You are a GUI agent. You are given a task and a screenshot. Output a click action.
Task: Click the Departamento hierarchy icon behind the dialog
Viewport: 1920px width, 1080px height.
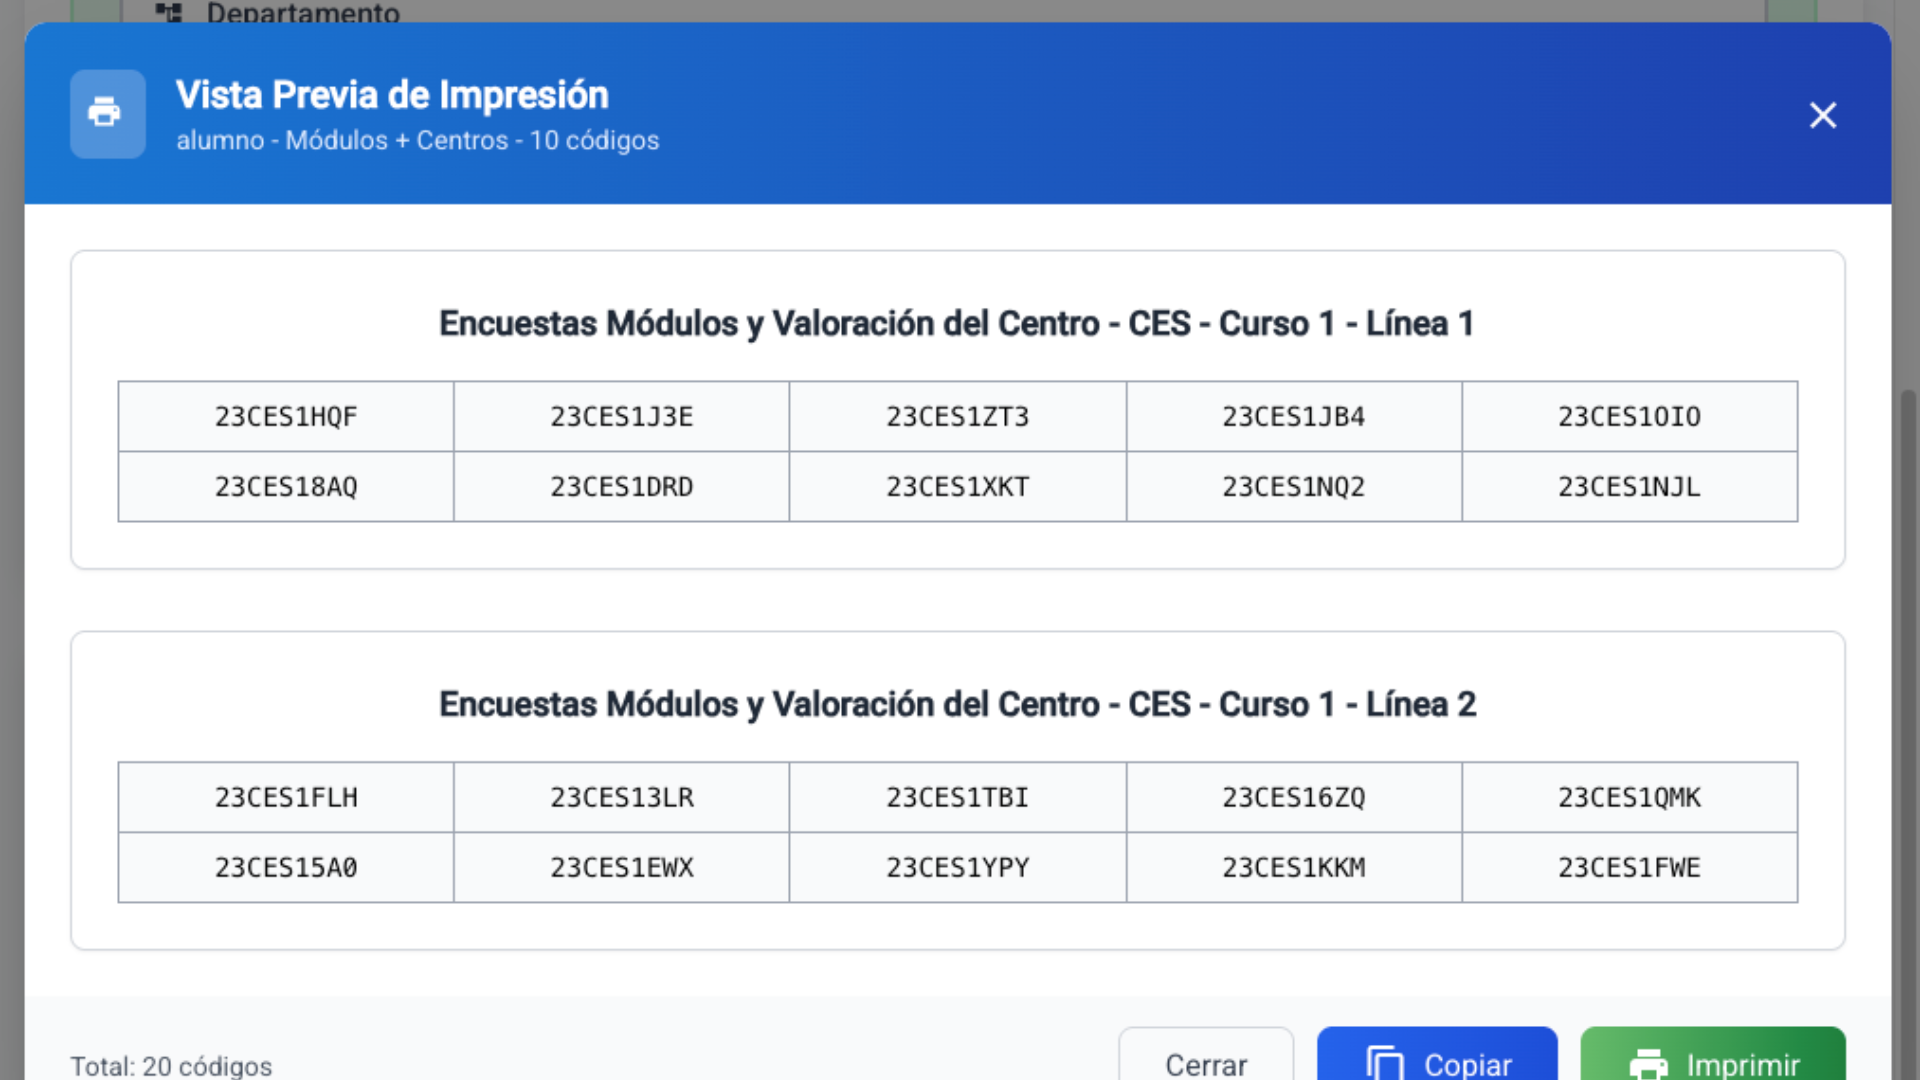click(168, 13)
